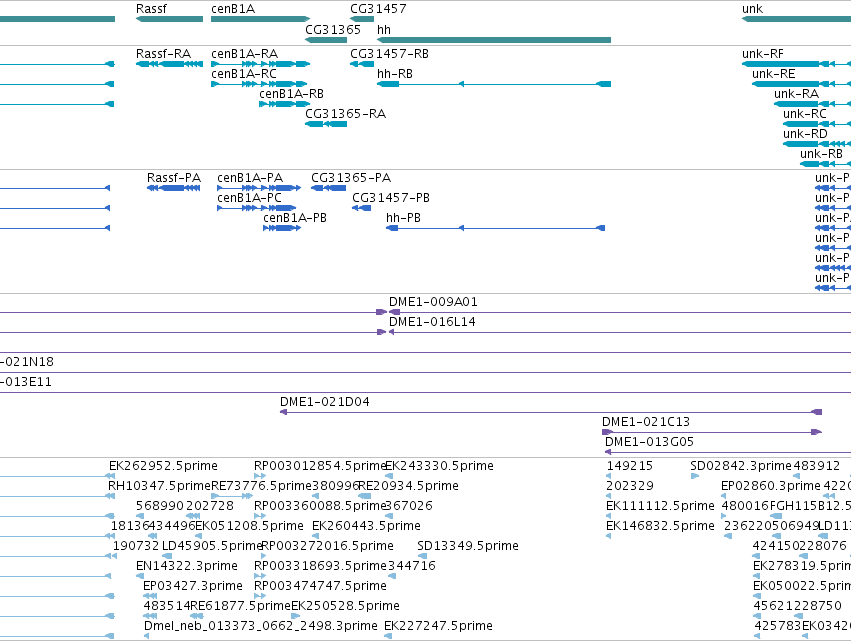Select the unk gene label

[752, 9]
